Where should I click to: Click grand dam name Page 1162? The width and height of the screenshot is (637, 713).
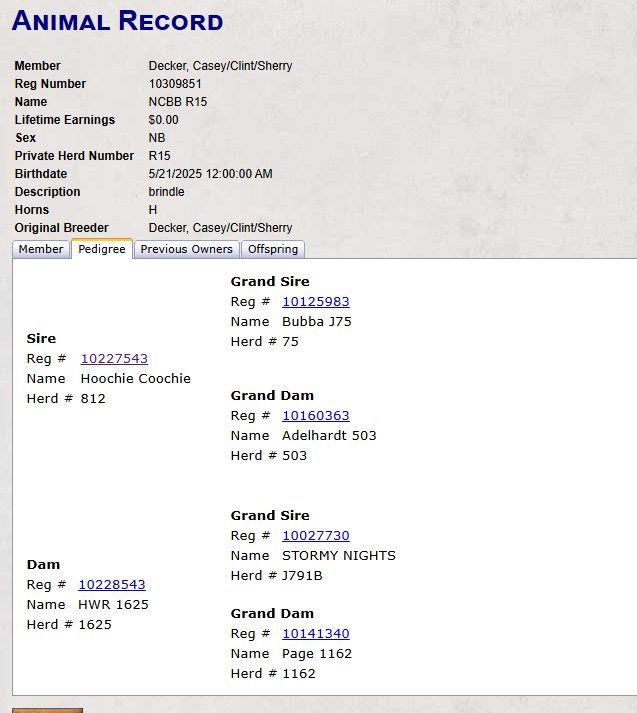tap(317, 653)
